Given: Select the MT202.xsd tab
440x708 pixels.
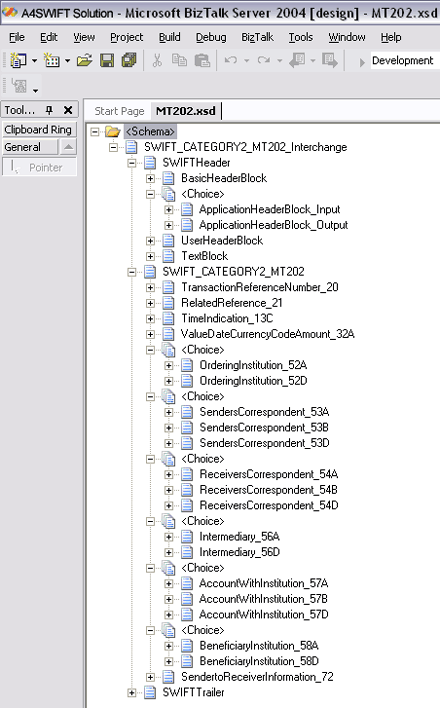Looking at the screenshot, I should click(186, 111).
